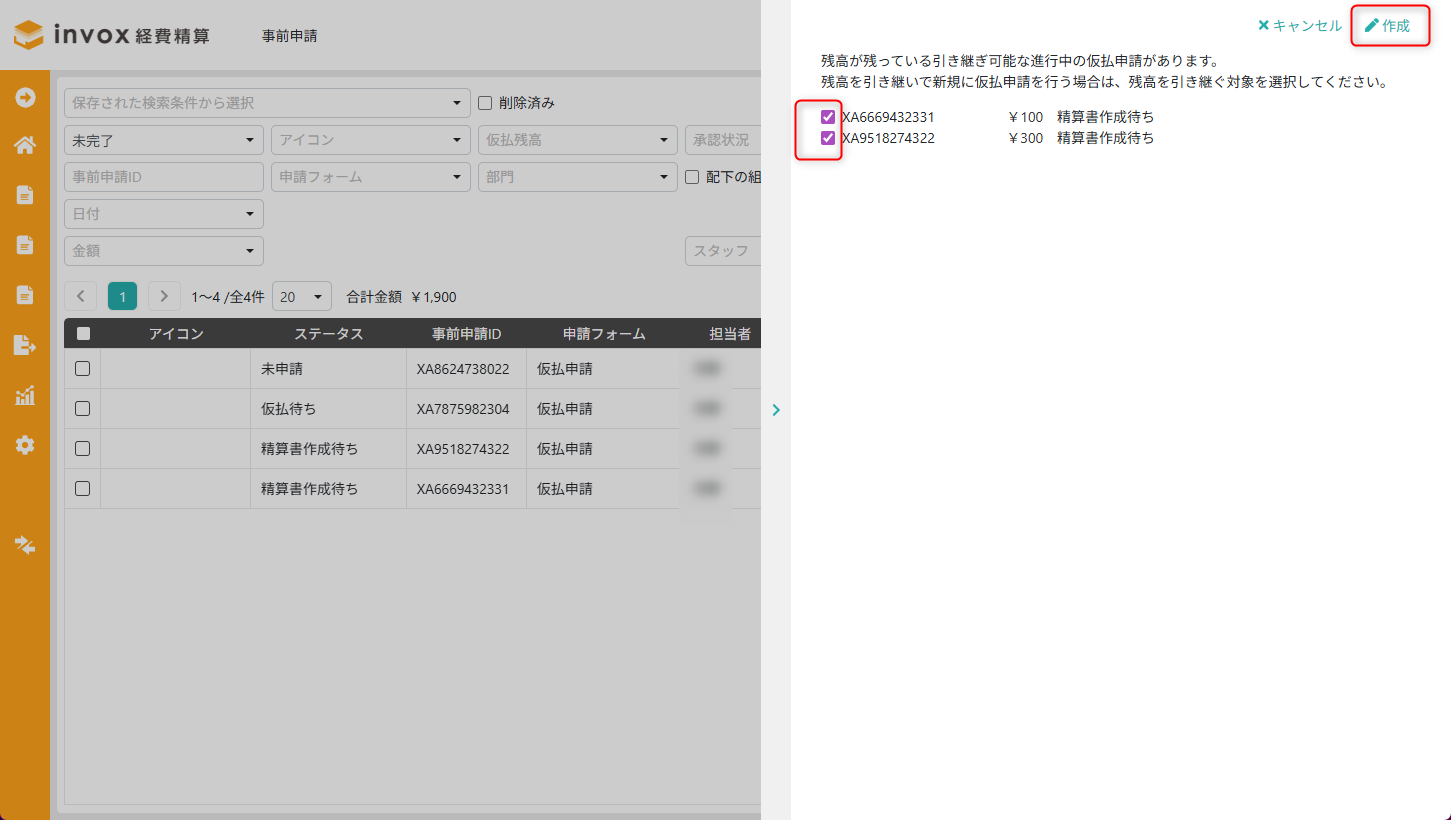The image size is (1451, 820).
Task: Uncheck the XA9518274322 carry-over checkbox
Action: tap(828, 138)
